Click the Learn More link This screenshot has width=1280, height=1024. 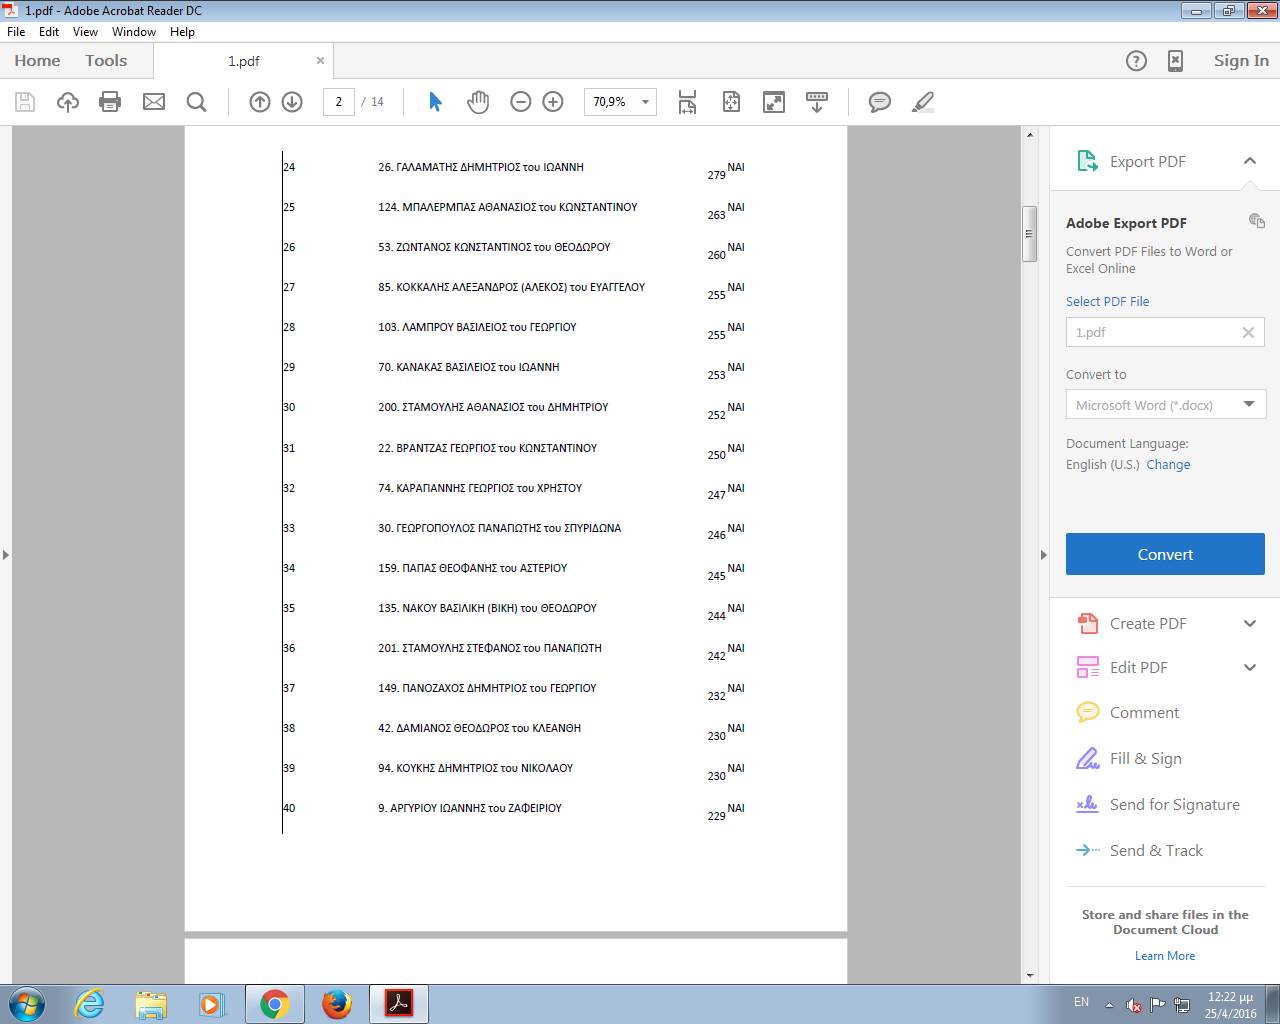click(x=1165, y=956)
